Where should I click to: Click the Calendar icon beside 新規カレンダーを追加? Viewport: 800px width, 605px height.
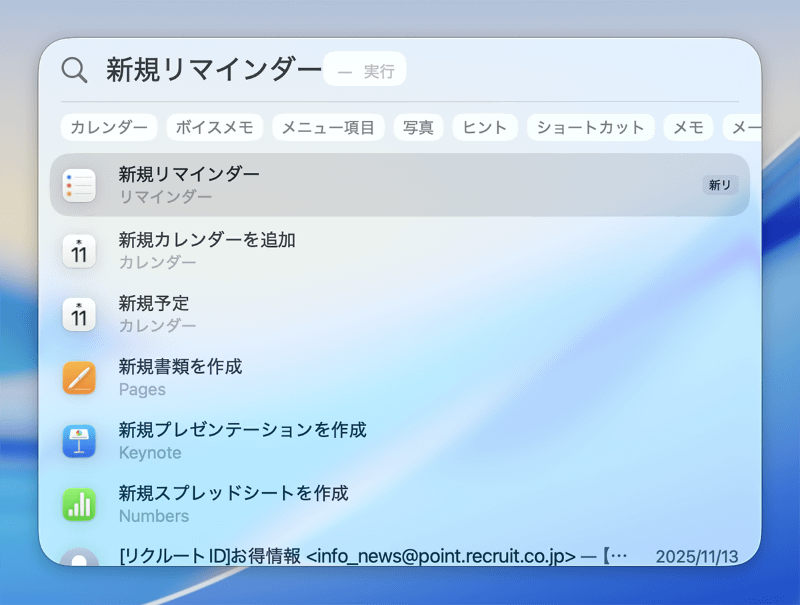coord(79,251)
